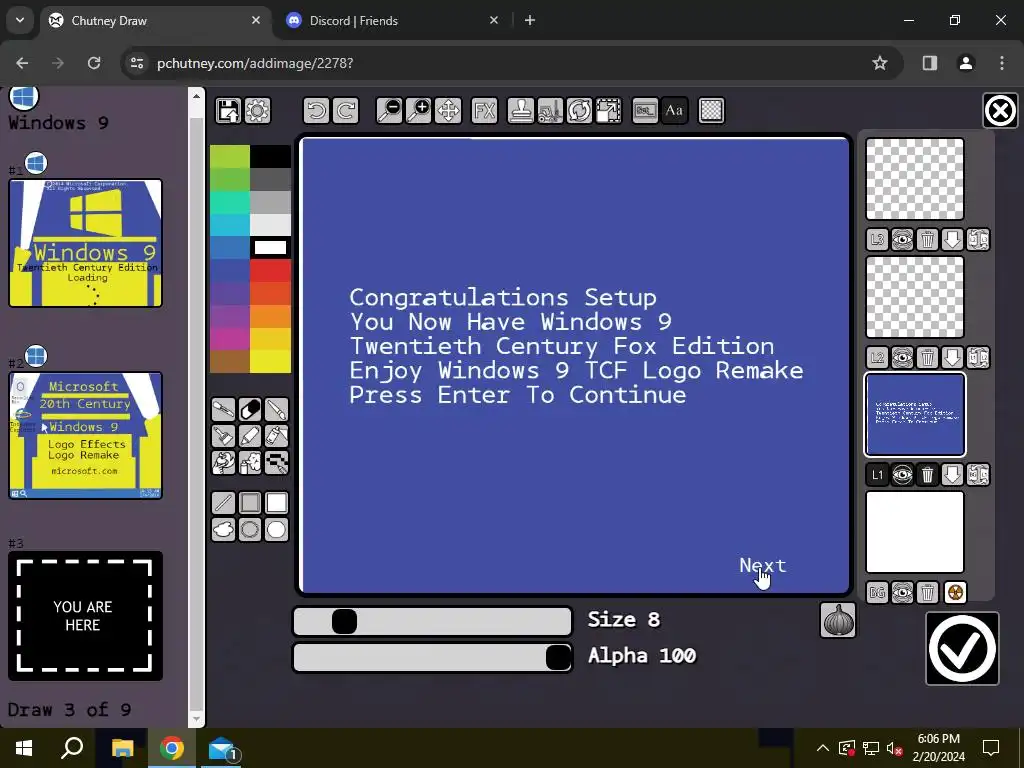Redo the last undone stroke
The width and height of the screenshot is (1024, 768).
[345, 110]
